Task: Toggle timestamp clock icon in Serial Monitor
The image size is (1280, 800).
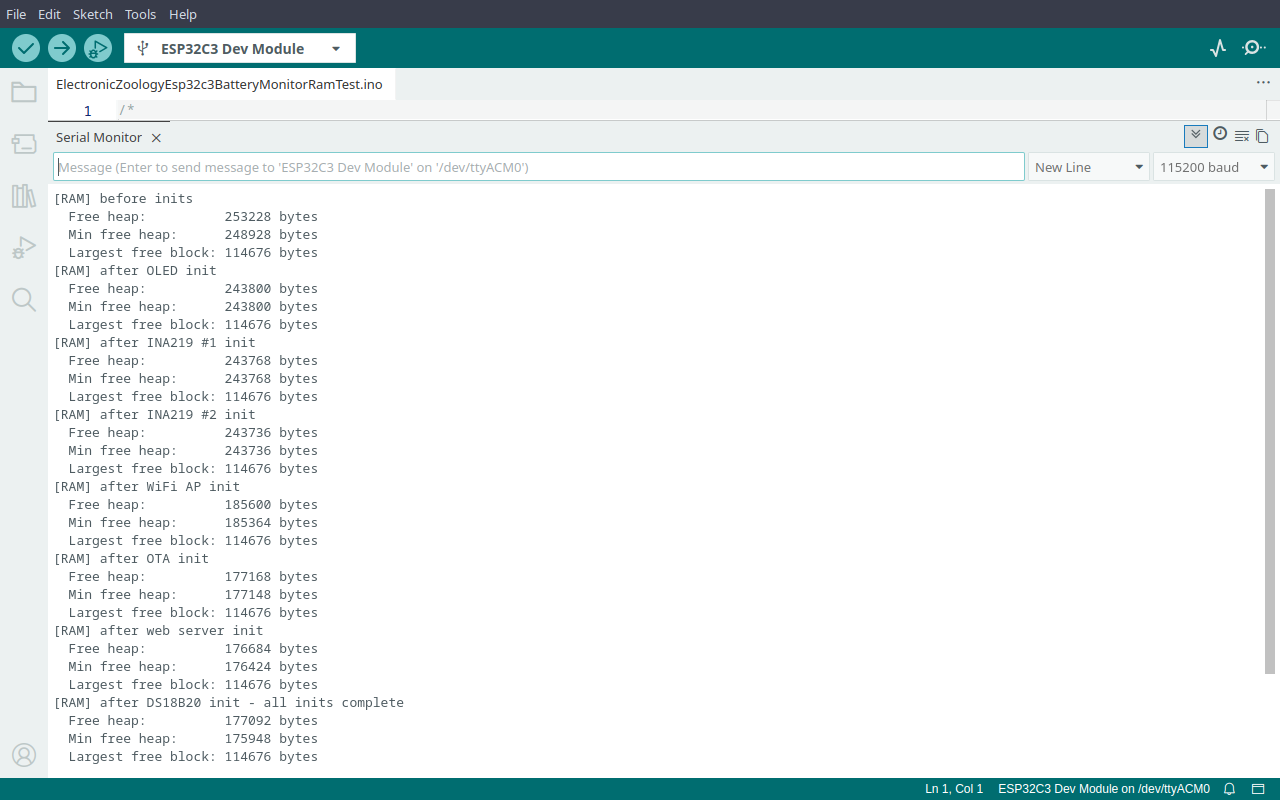Action: (x=1220, y=134)
